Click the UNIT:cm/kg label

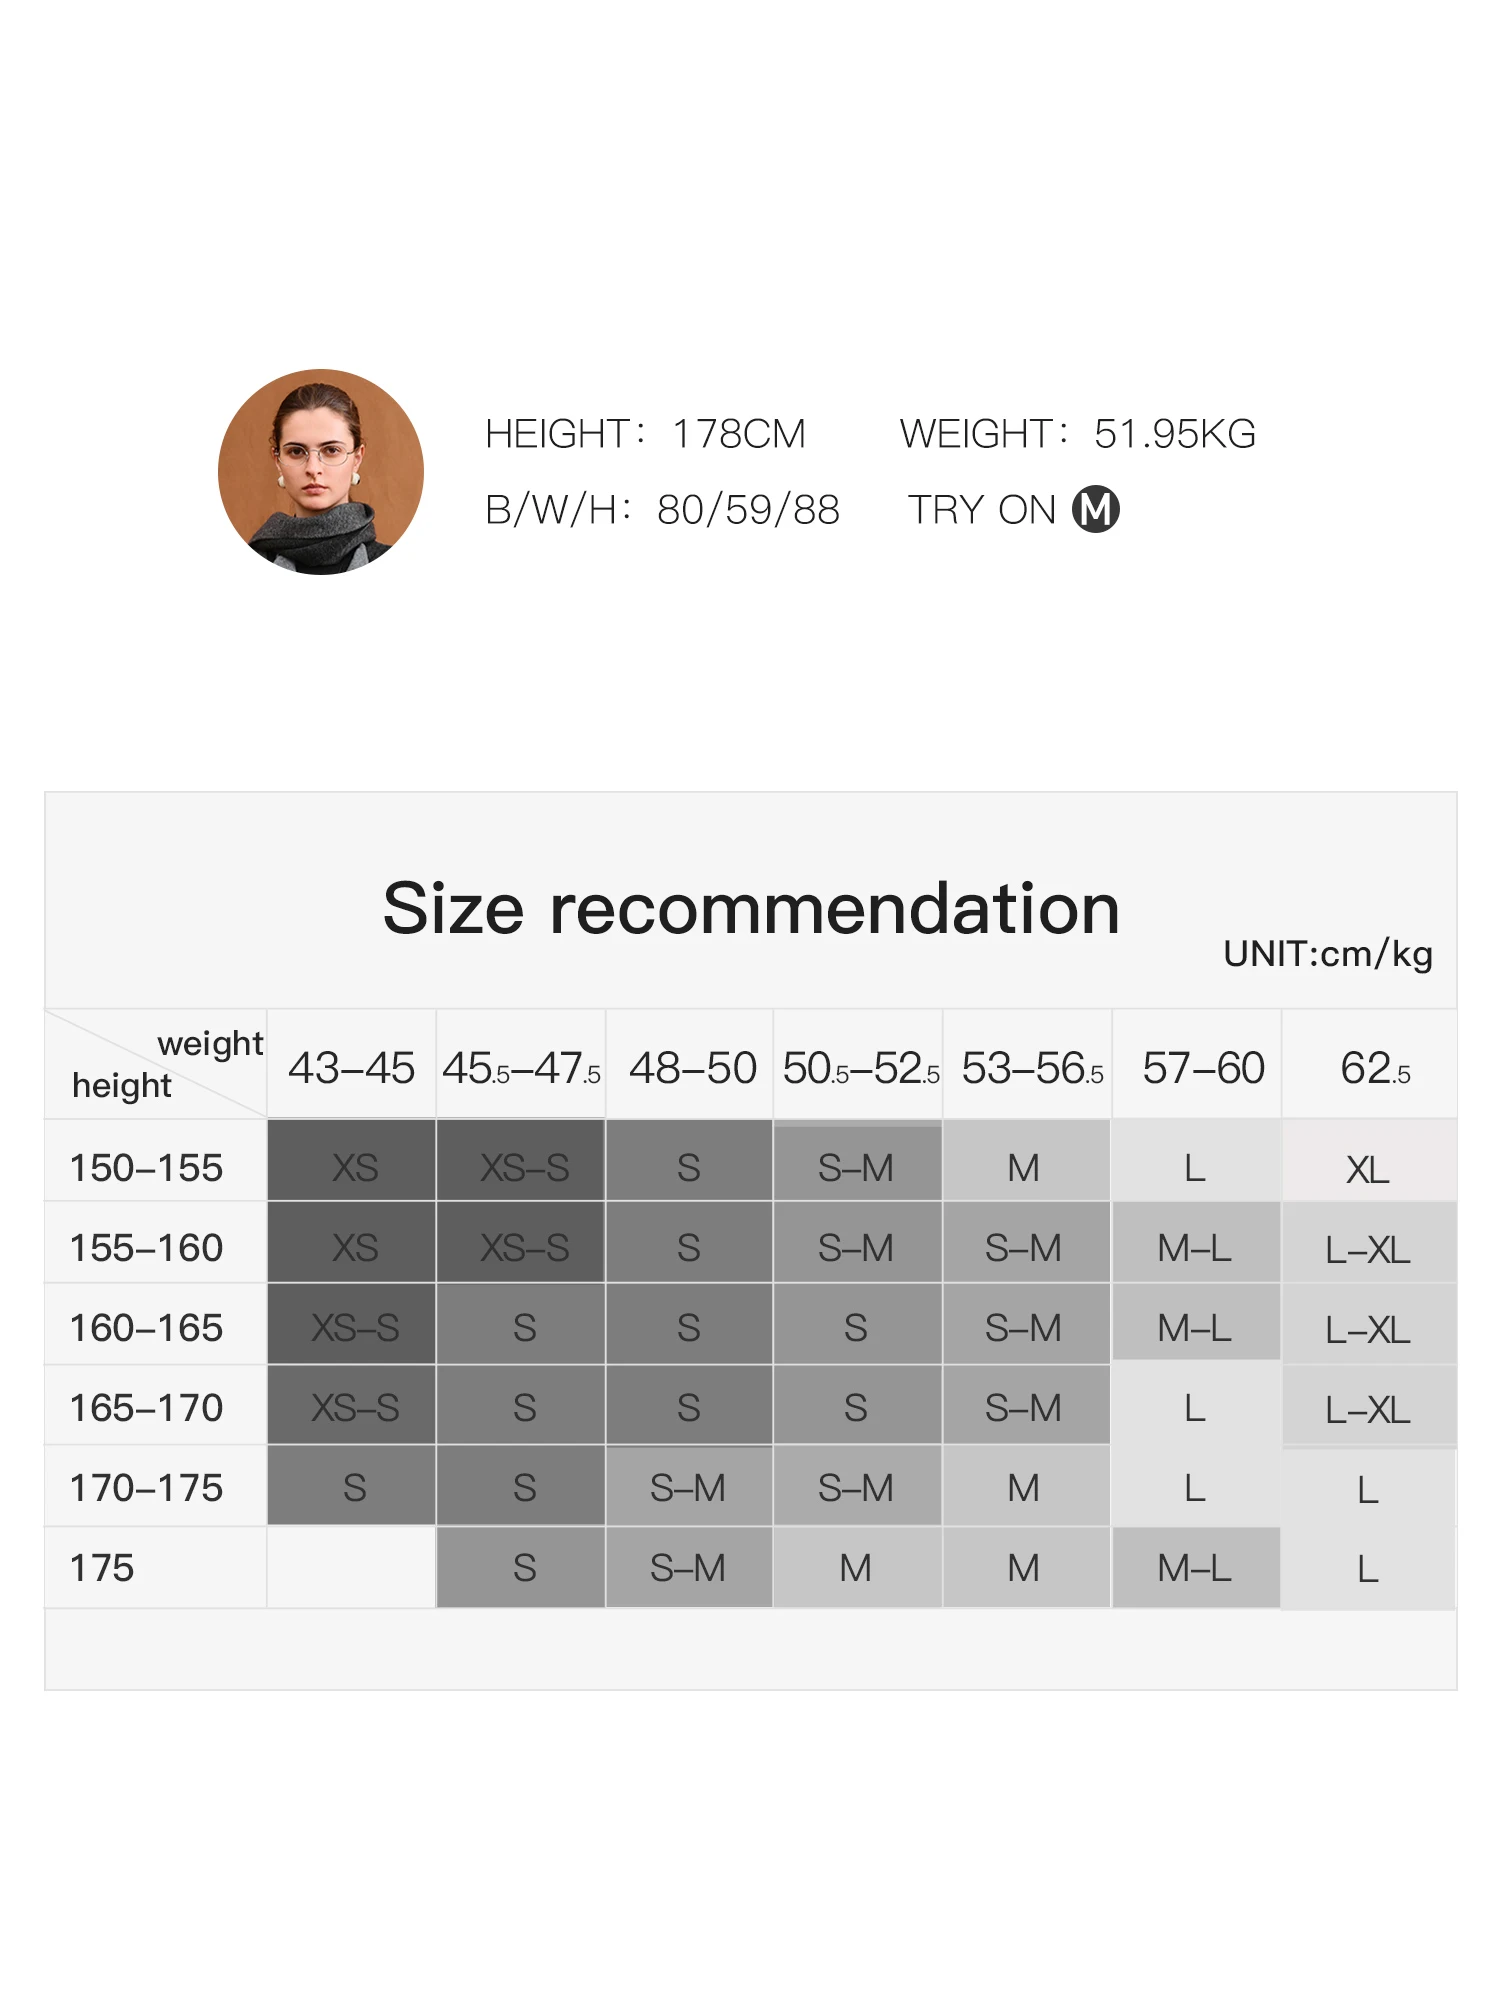coord(1328,954)
